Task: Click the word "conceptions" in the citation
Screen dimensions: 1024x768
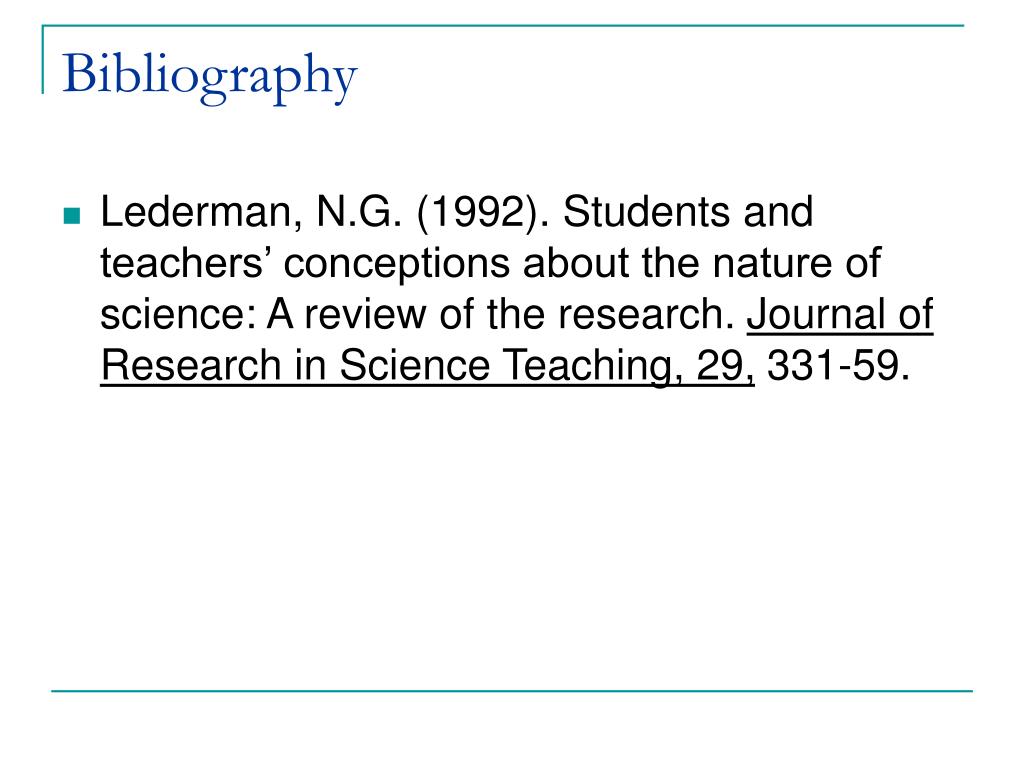Action: point(396,266)
